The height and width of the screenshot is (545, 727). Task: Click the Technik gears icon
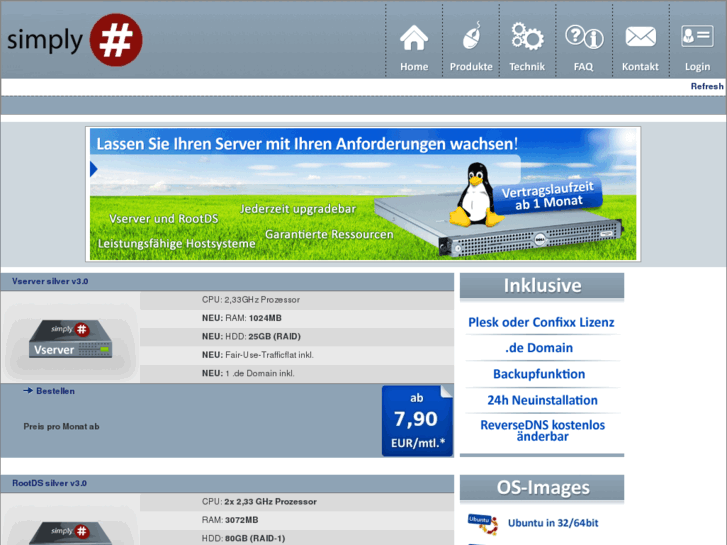527,37
